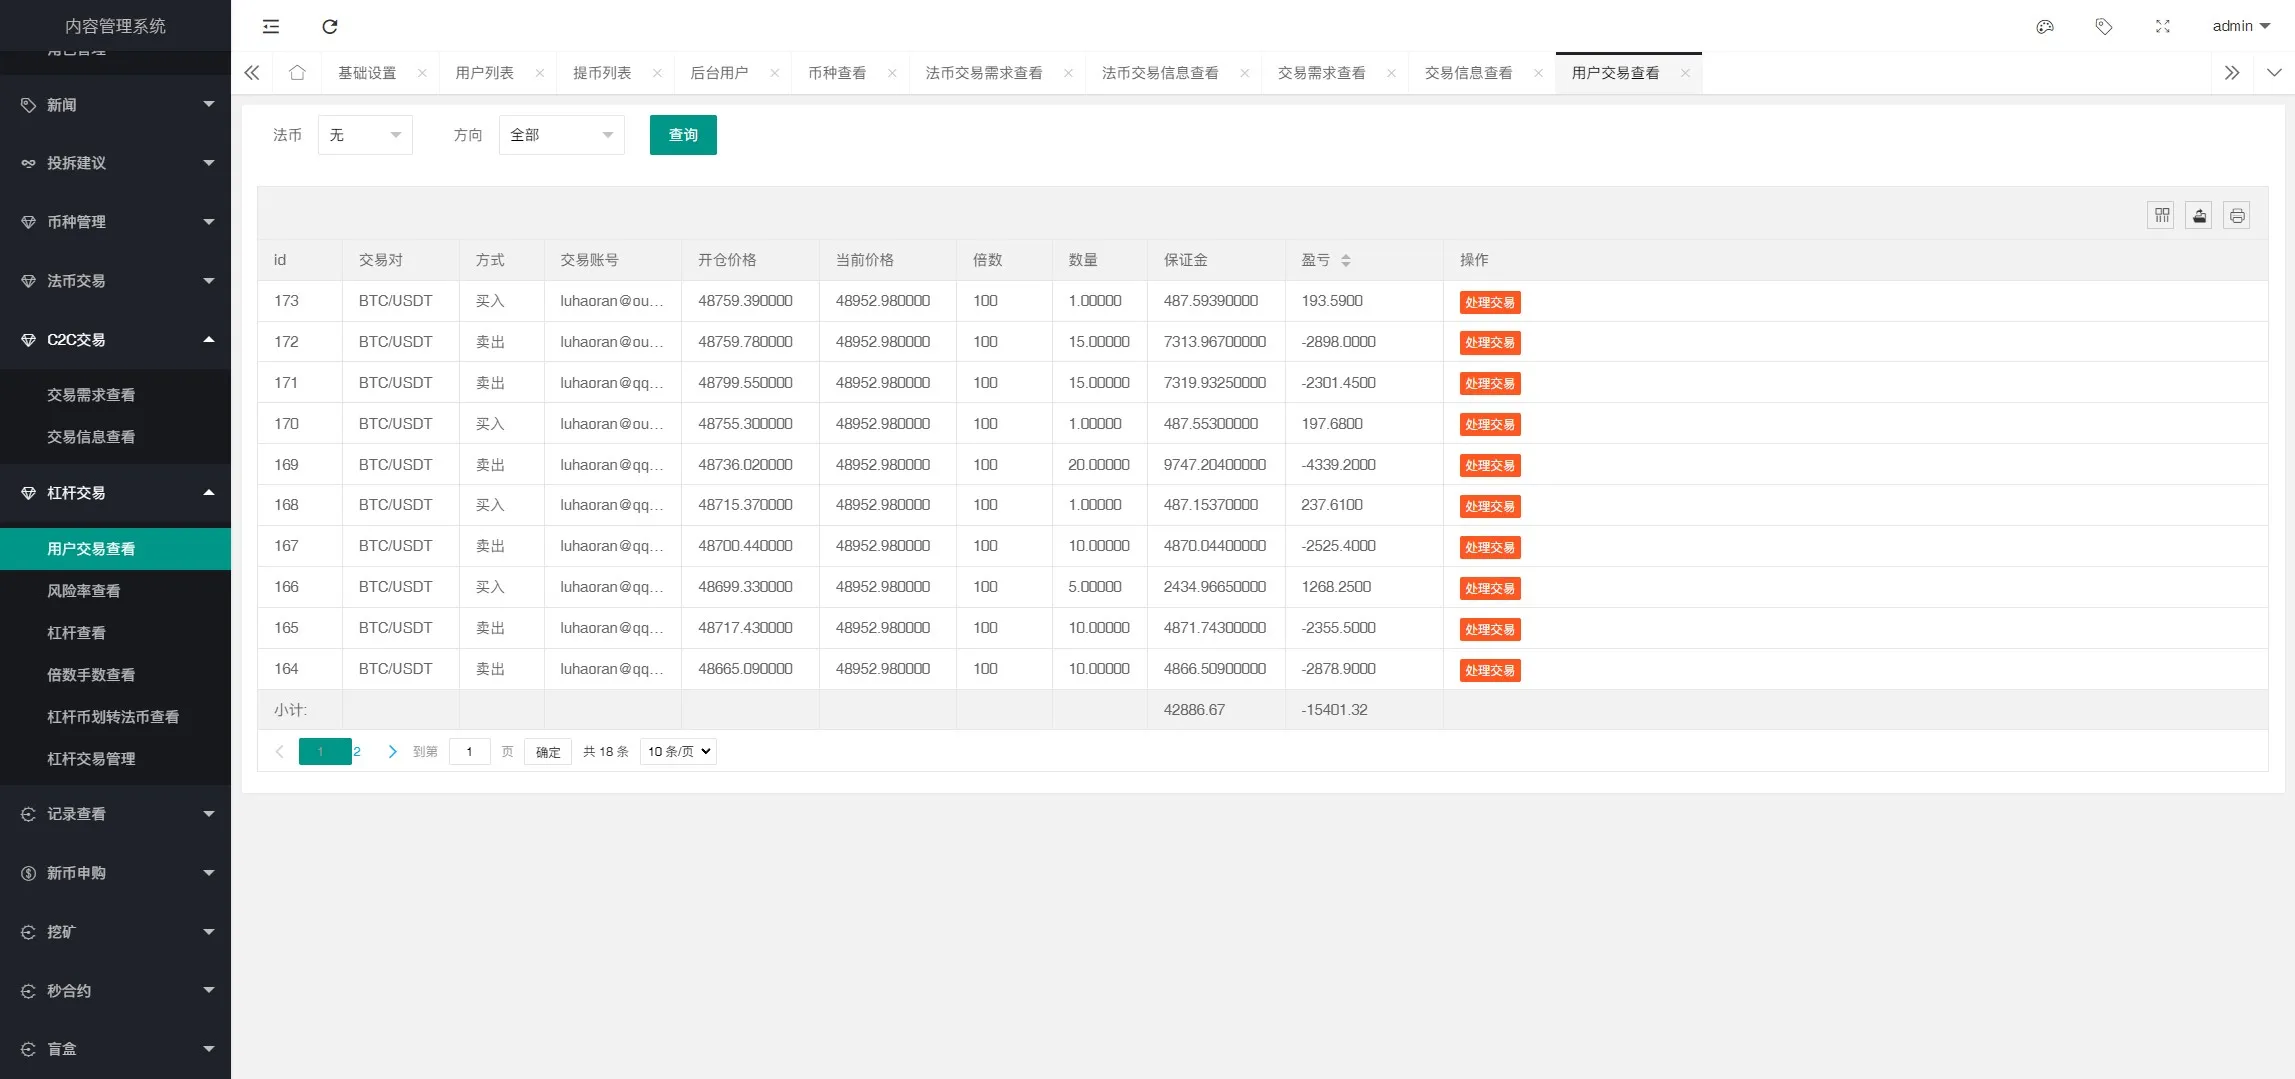Image resolution: width=2295 pixels, height=1079 pixels.
Task: Click the tab bar right-scroll double-arrow icon
Action: pos(2232,73)
